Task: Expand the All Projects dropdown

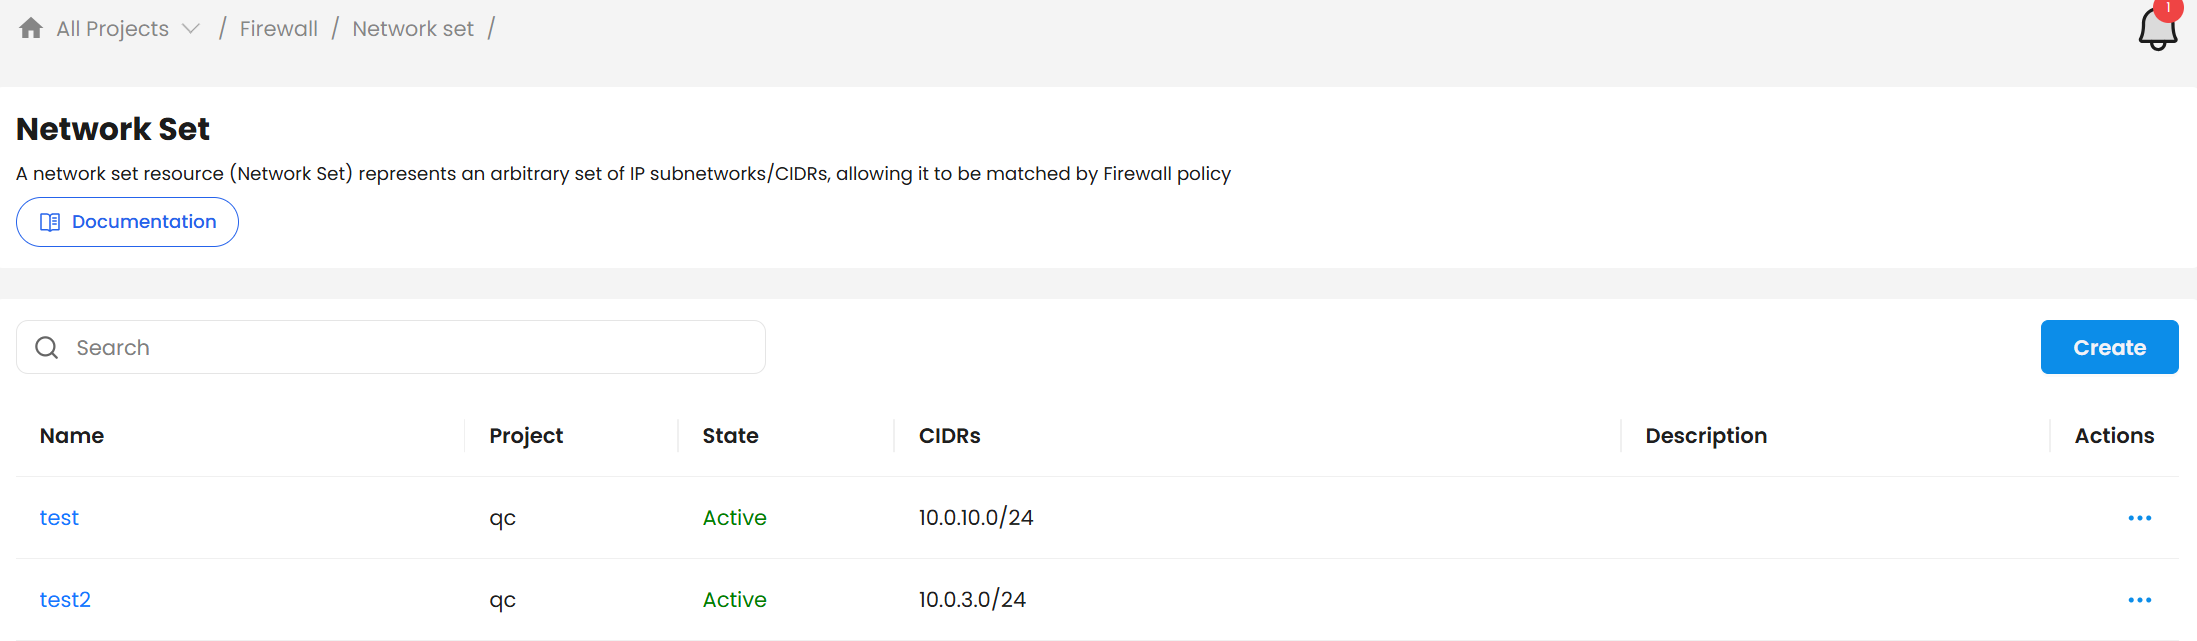Action: (x=191, y=29)
